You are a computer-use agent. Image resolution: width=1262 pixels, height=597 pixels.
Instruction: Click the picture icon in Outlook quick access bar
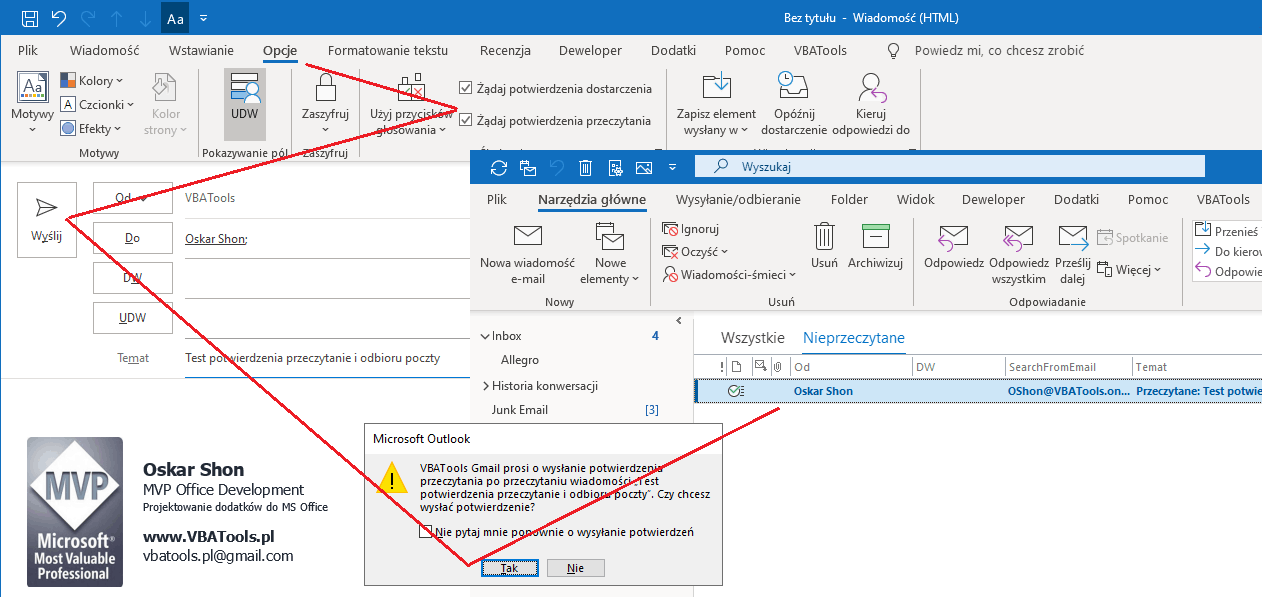pyautogui.click(x=644, y=167)
